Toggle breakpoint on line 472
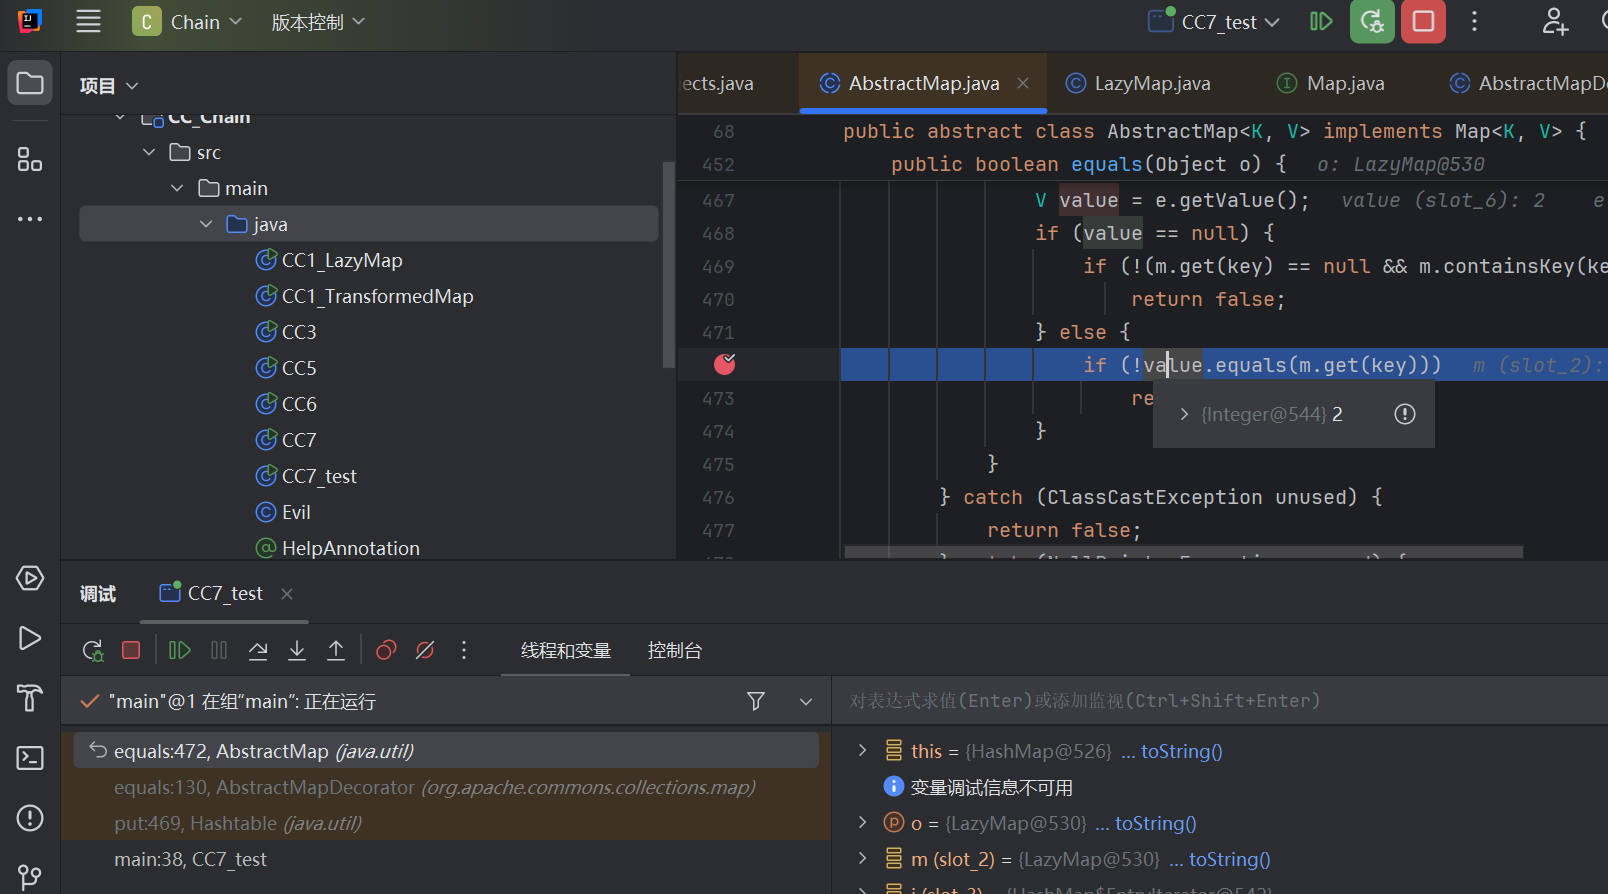1608x894 pixels. tap(725, 365)
